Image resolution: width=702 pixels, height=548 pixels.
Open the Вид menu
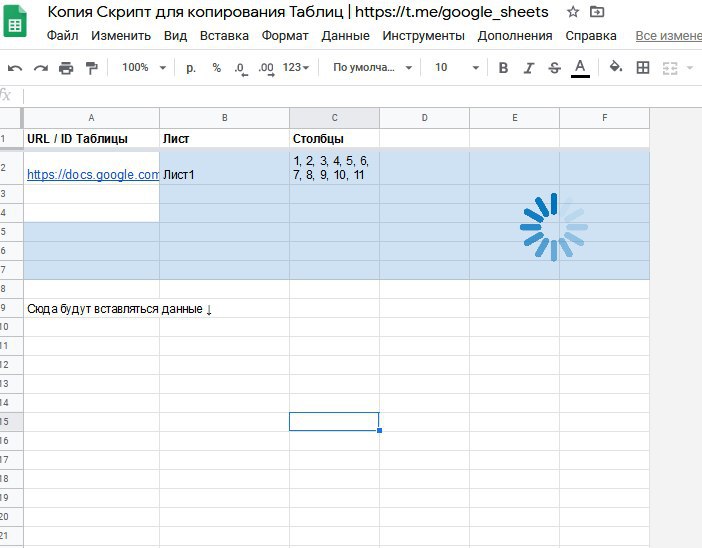175,36
